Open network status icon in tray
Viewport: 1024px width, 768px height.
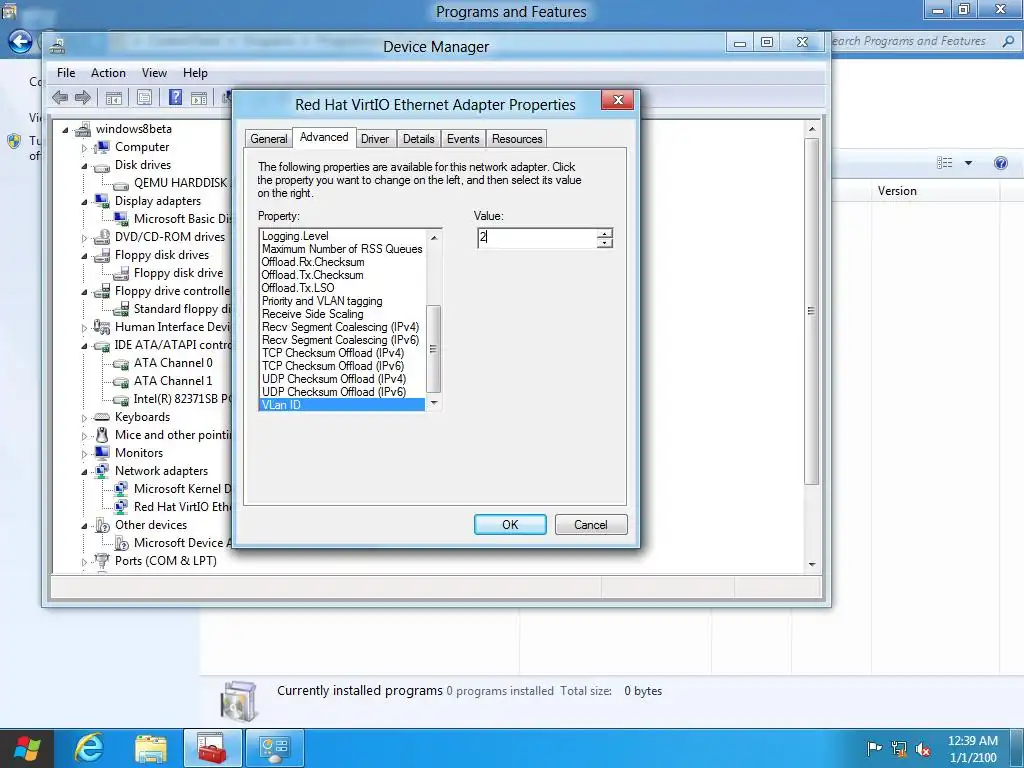click(x=899, y=749)
